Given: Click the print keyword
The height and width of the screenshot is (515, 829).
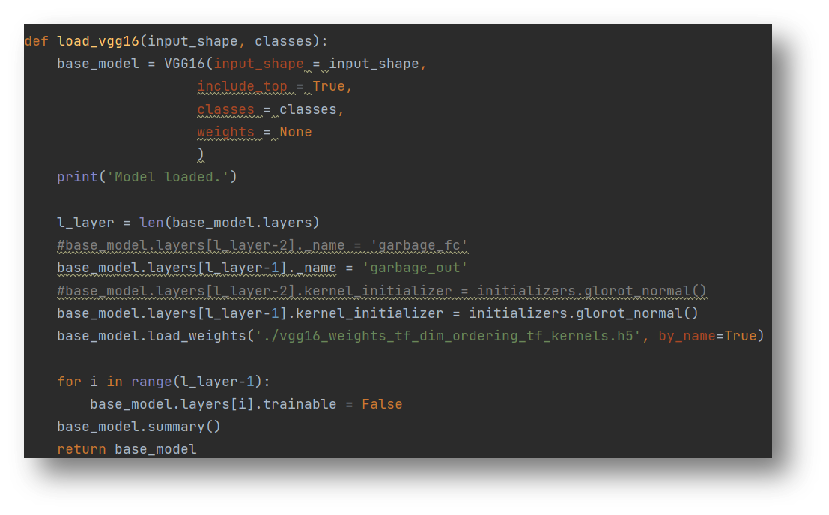Looking at the screenshot, I should coord(78,177).
